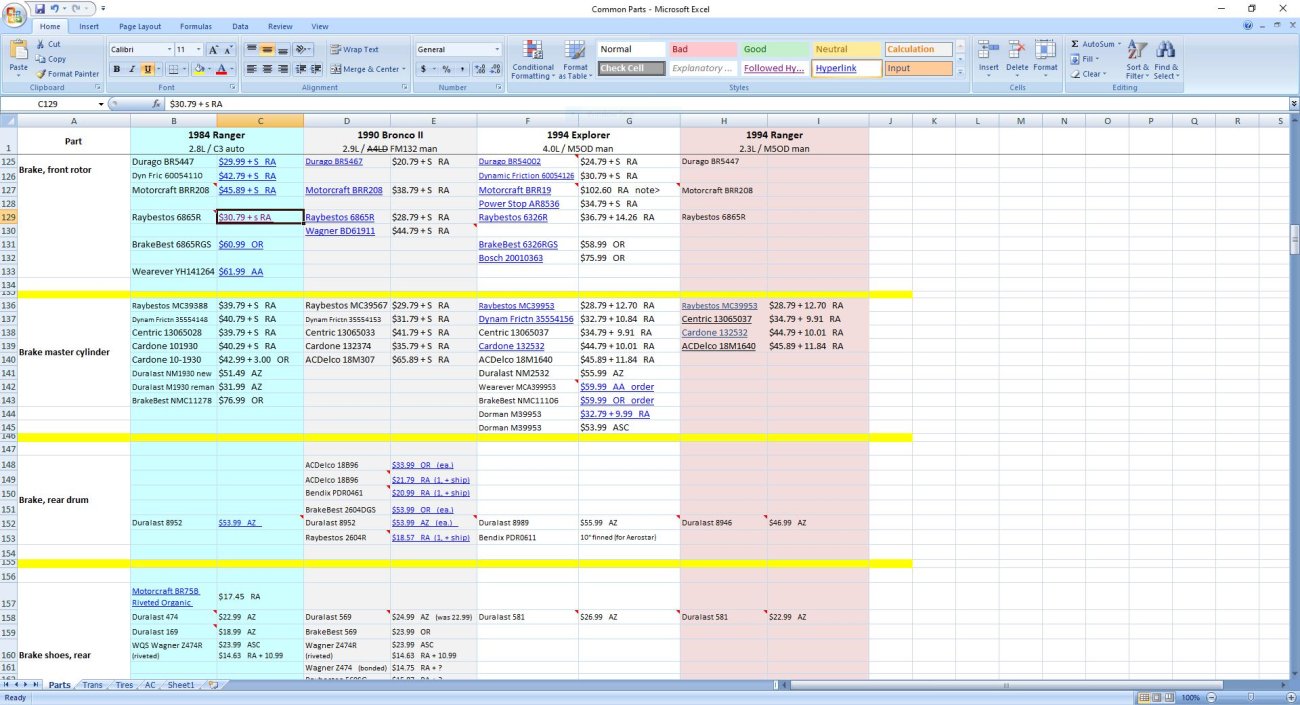The image size is (1300, 705).
Task: Apply the Good cell style
Action: [775, 49]
